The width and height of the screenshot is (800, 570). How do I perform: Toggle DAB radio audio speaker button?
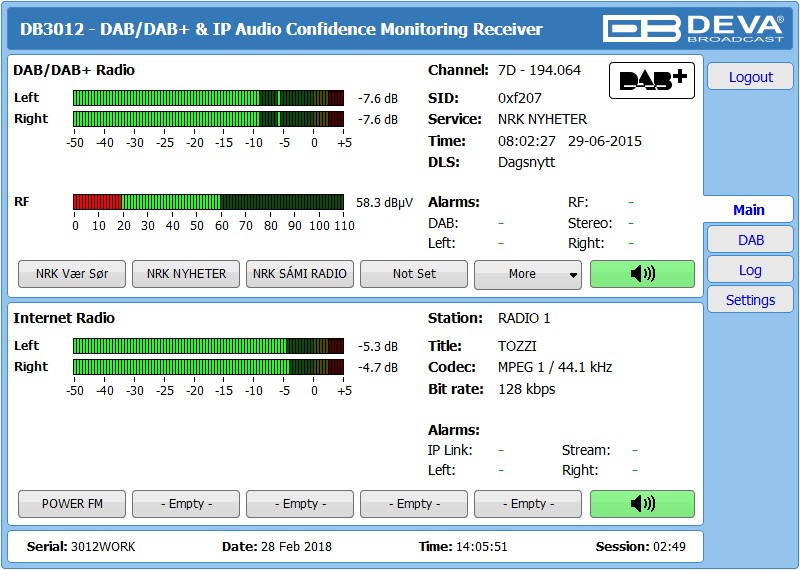click(642, 274)
